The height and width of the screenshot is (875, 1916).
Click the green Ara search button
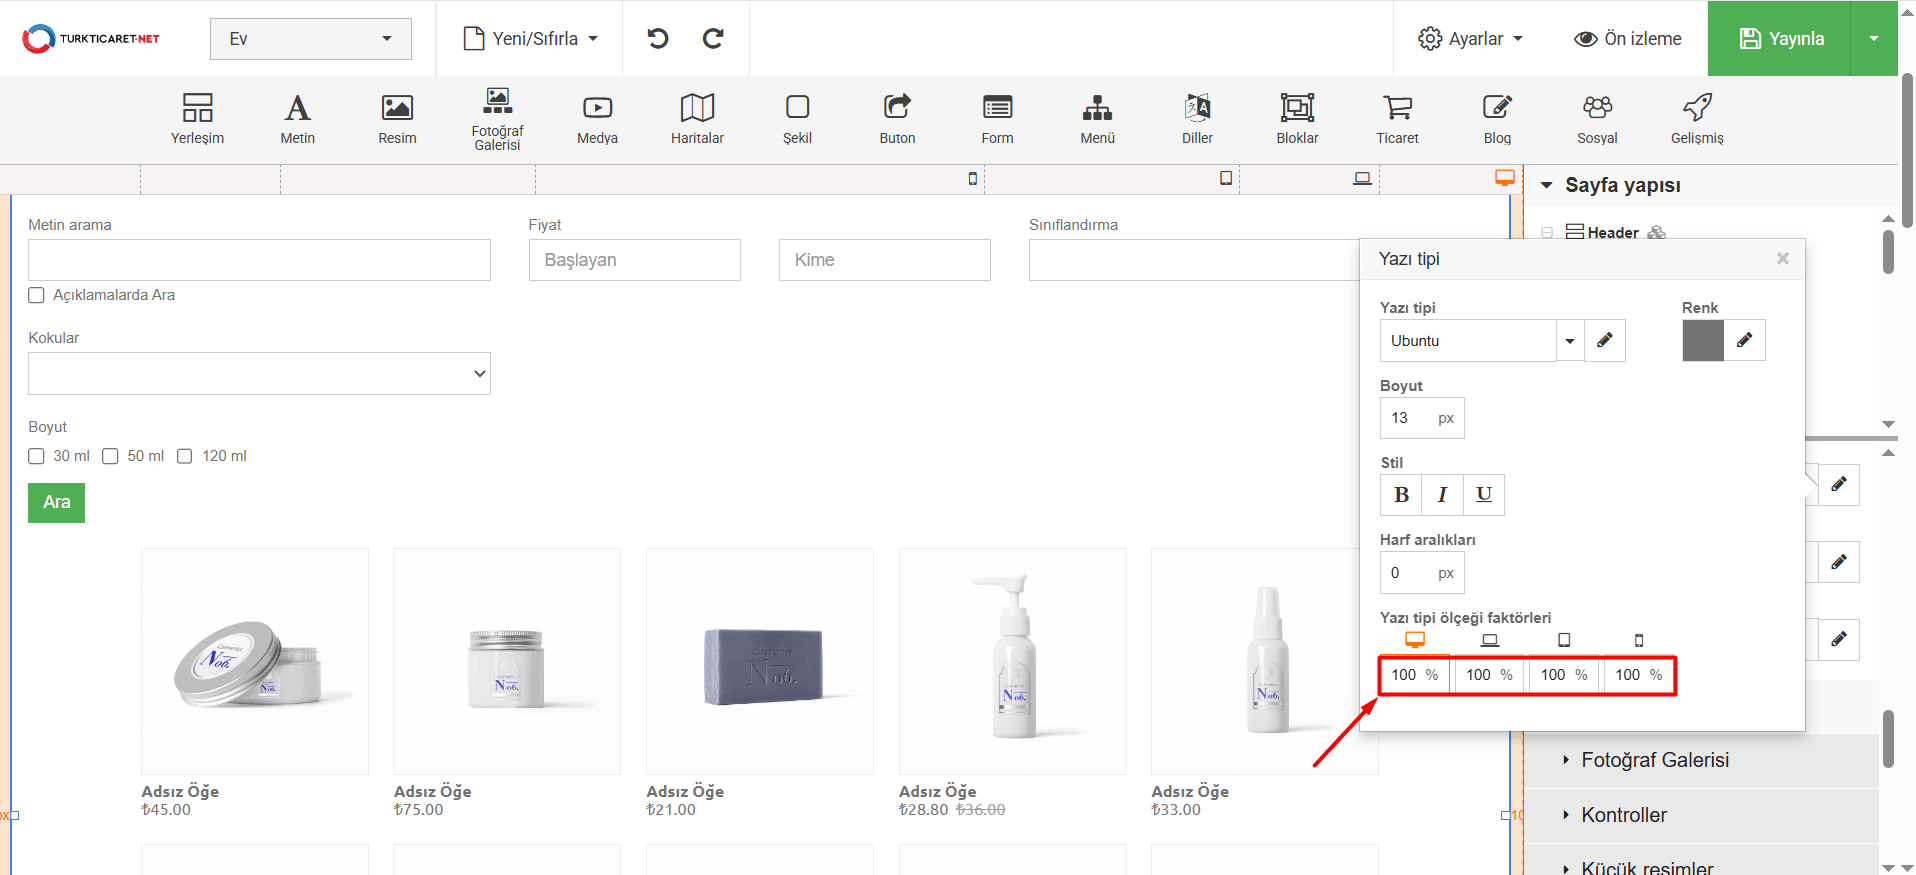(56, 503)
